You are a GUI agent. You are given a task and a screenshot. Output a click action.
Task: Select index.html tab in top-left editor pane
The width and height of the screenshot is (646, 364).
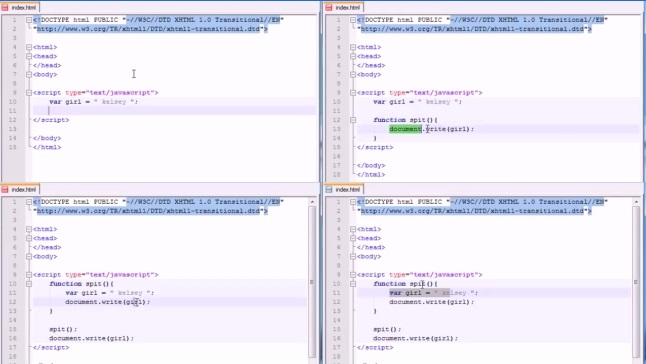(20, 7)
